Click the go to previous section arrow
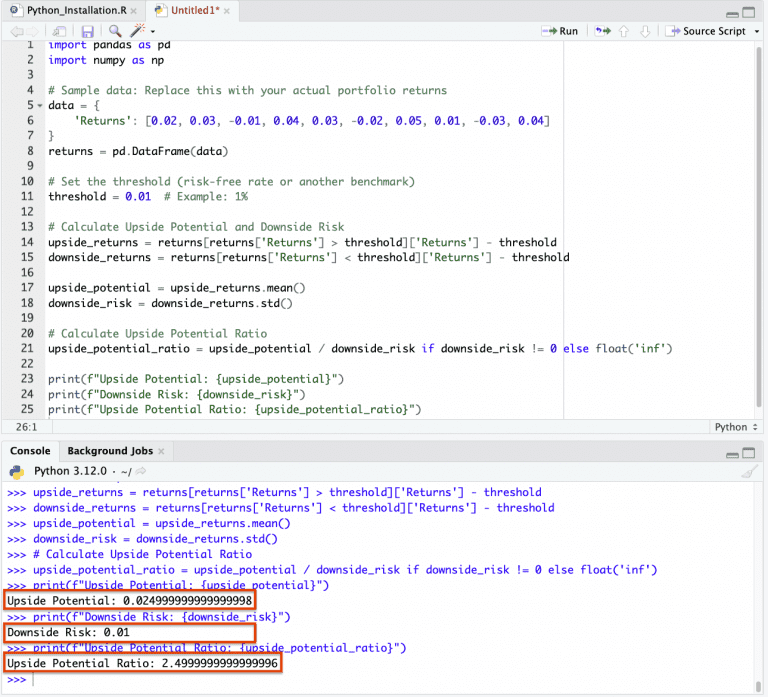The width and height of the screenshot is (768, 697). tap(624, 31)
